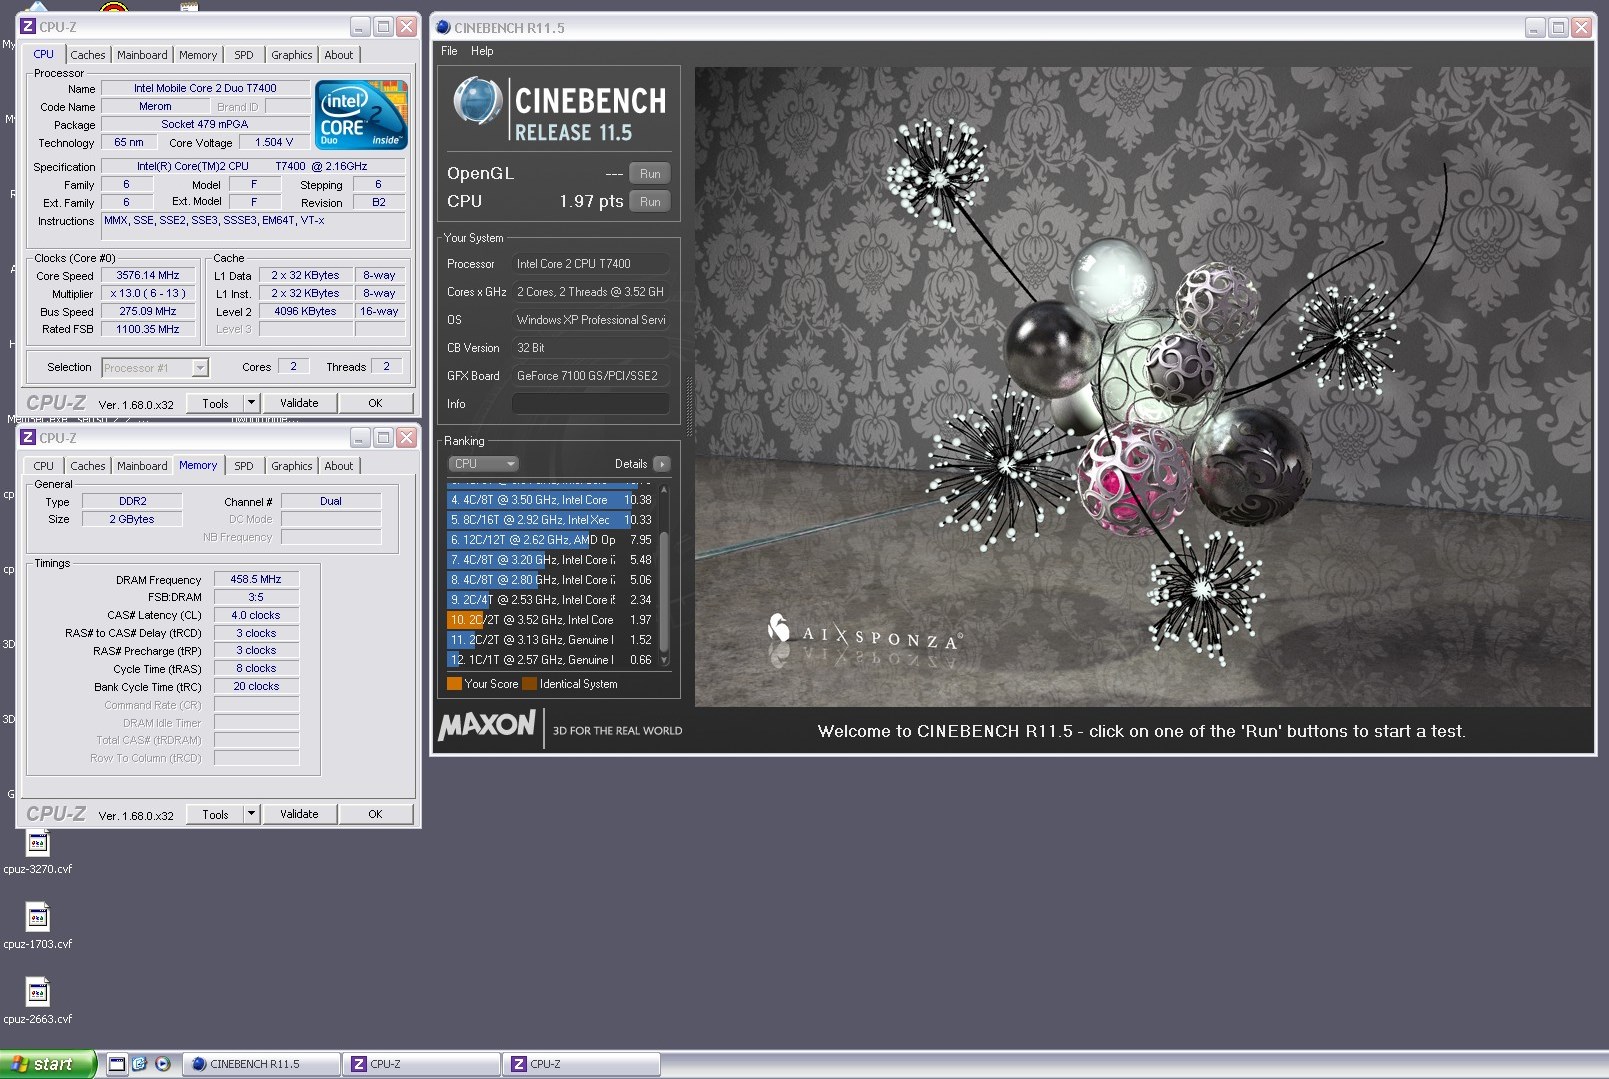Open the Caches tab in top CPU-Z
Screen dimensions: 1609x1079
pyautogui.click(x=87, y=55)
